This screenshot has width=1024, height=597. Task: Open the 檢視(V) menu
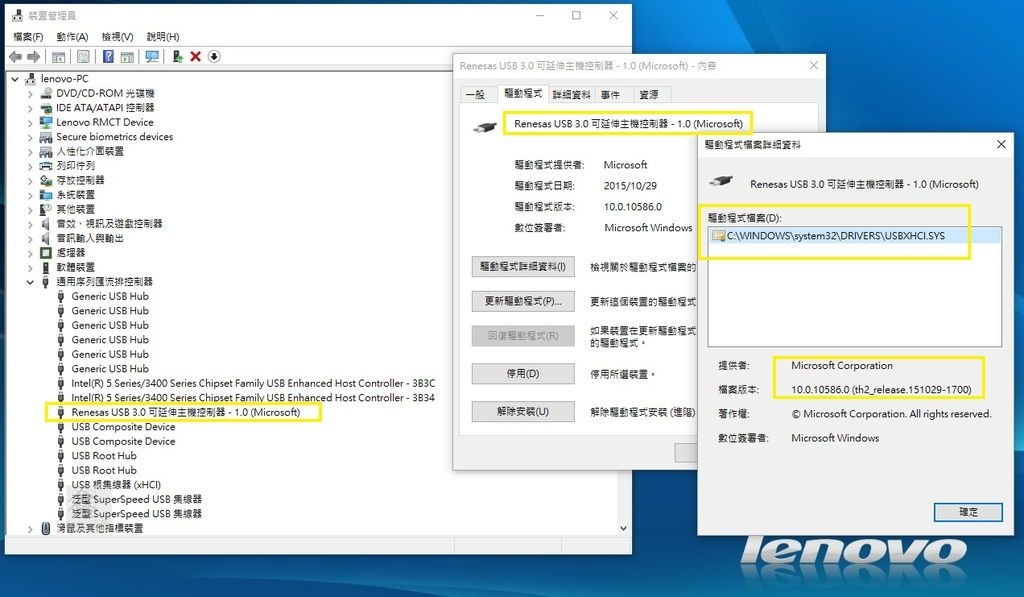pyautogui.click(x=118, y=37)
